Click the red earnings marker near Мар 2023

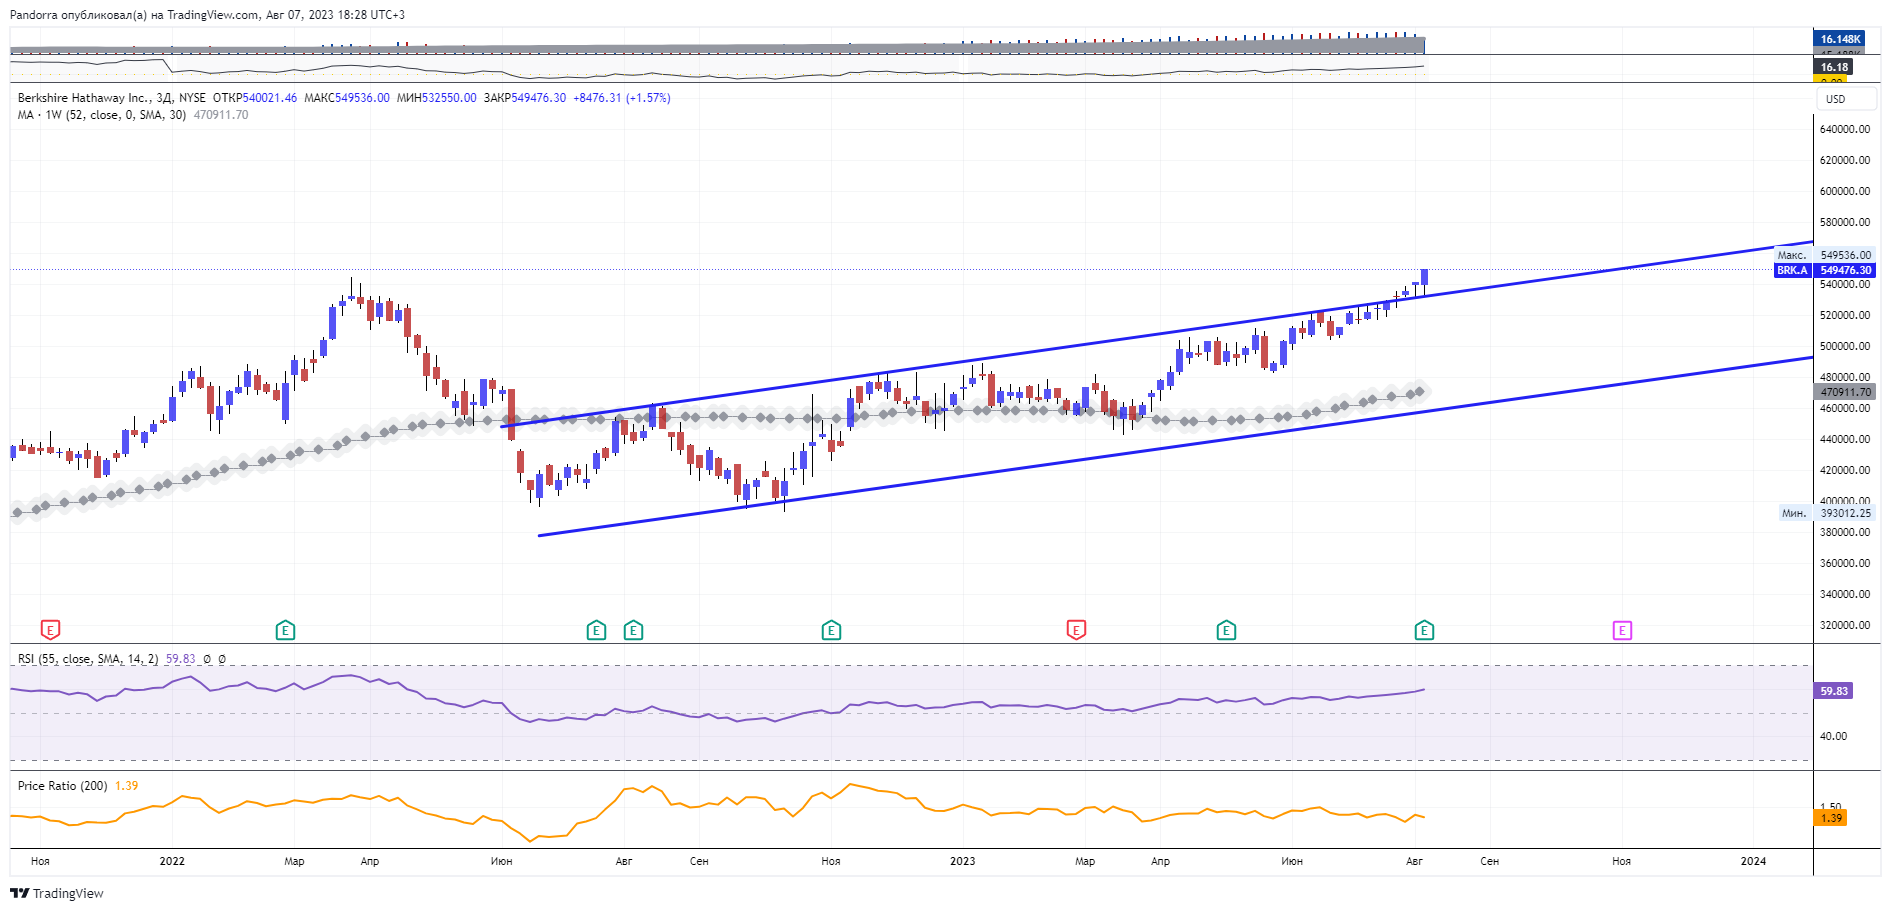click(x=1076, y=630)
